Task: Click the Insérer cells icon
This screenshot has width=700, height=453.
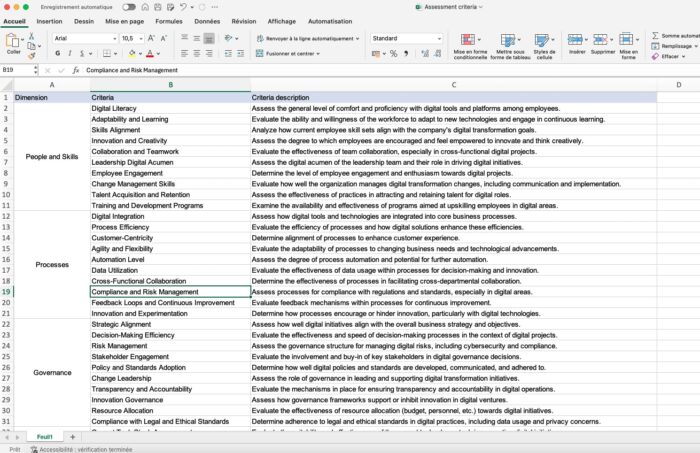Action: click(575, 40)
